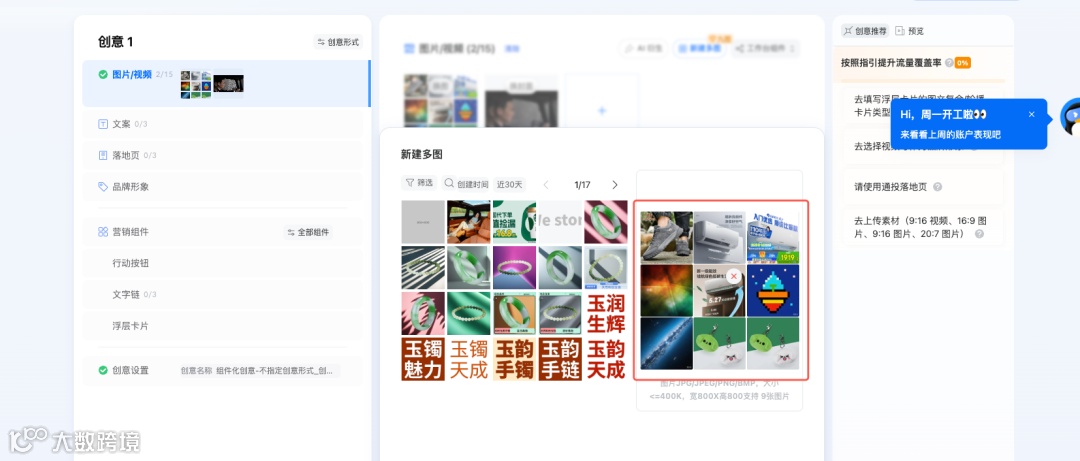Click the search magnifier icon

coord(449,183)
